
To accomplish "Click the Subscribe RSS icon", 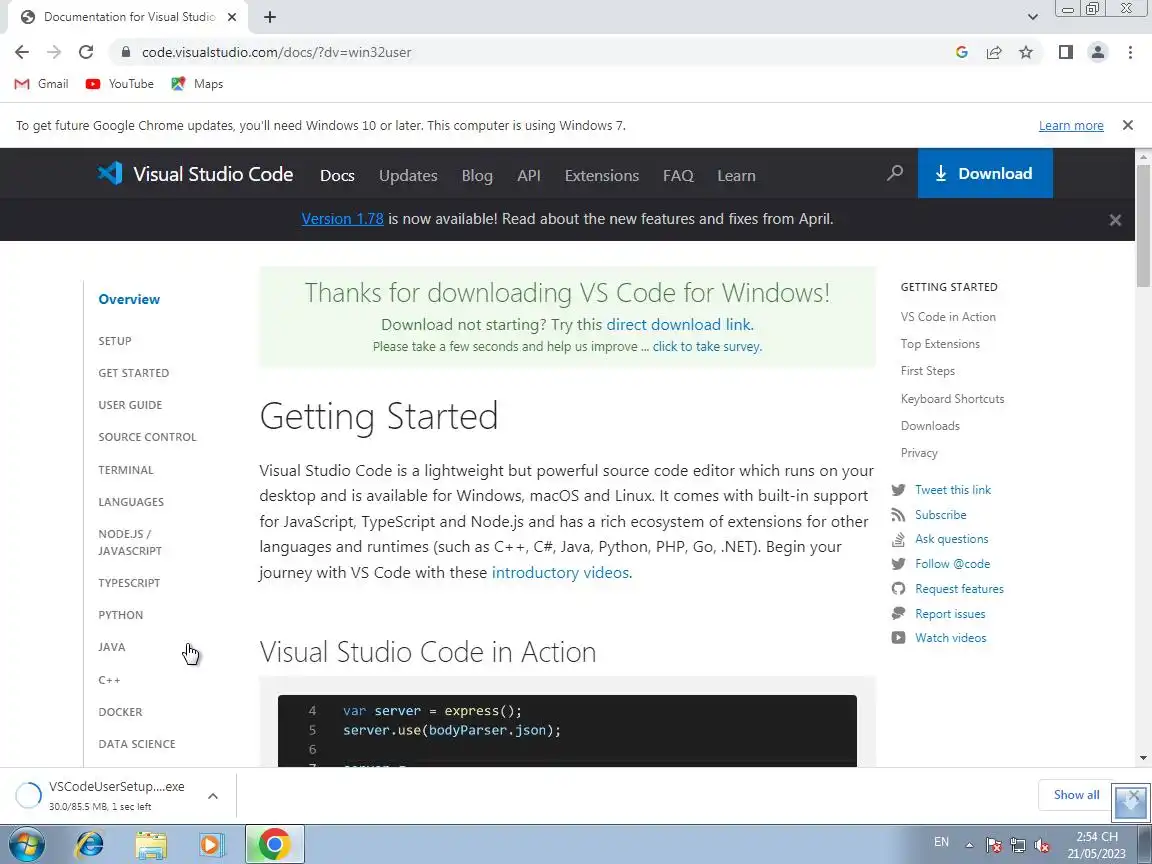I will click(x=898, y=515).
